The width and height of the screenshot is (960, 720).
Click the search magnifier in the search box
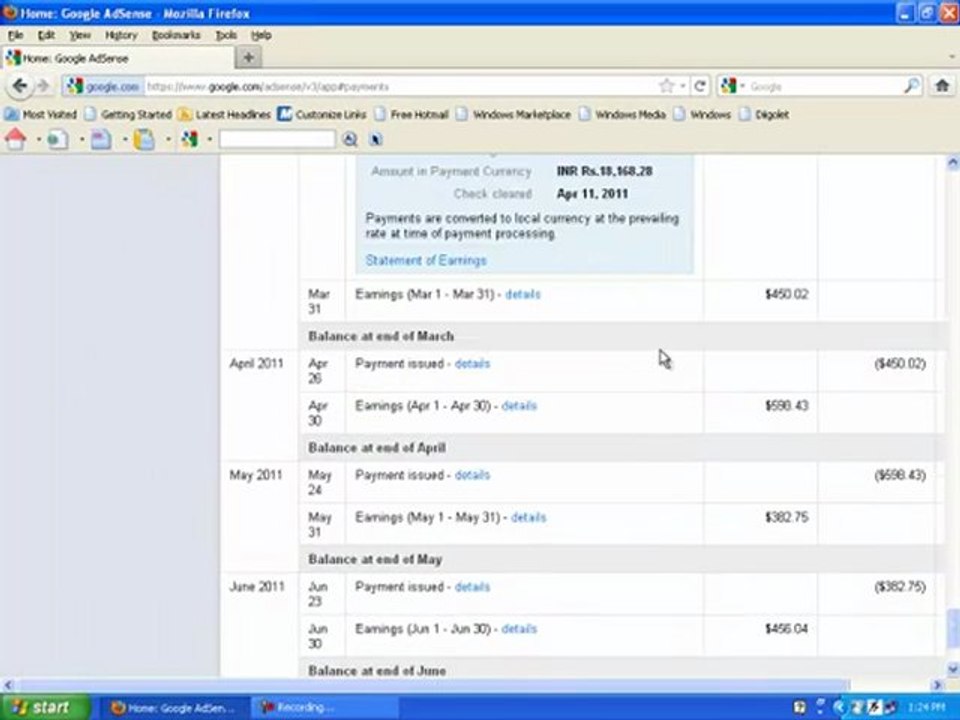click(912, 86)
